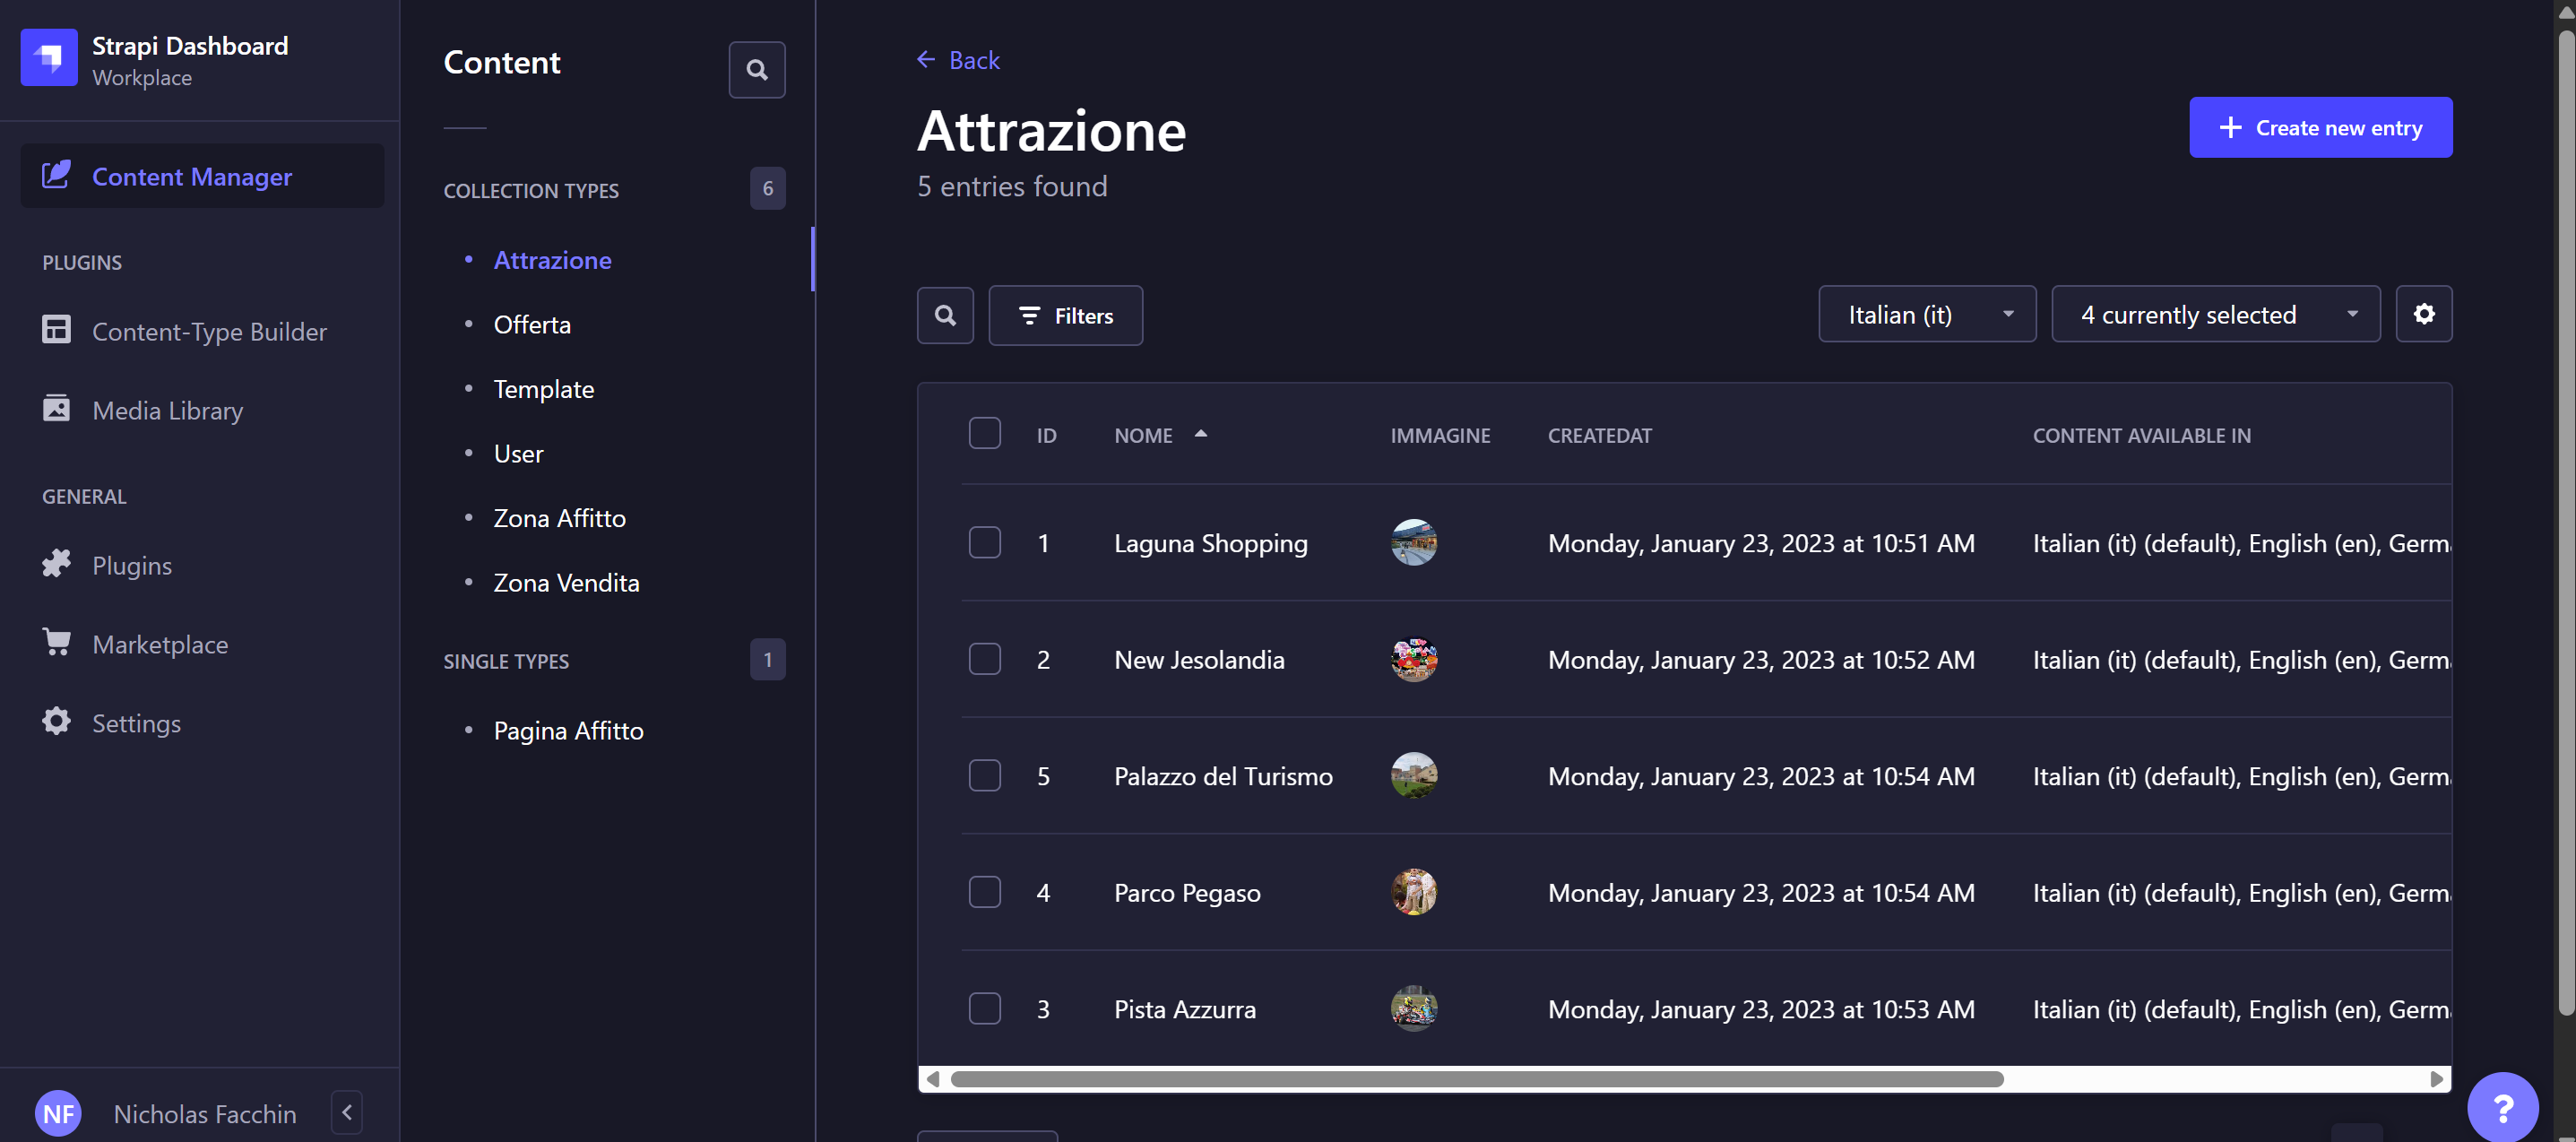Click the Laguna Shopping image thumbnail
Screen dimensions: 2576x1142
point(1413,542)
